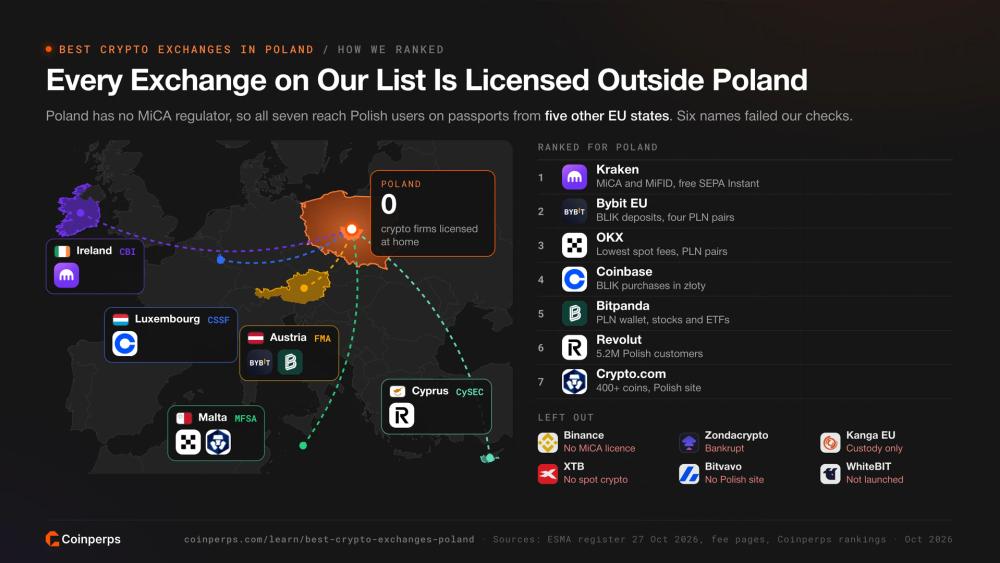Click 'PLN wallet, stocks and ETFs' text
Image resolution: width=1000 pixels, height=563 pixels.
click(663, 319)
